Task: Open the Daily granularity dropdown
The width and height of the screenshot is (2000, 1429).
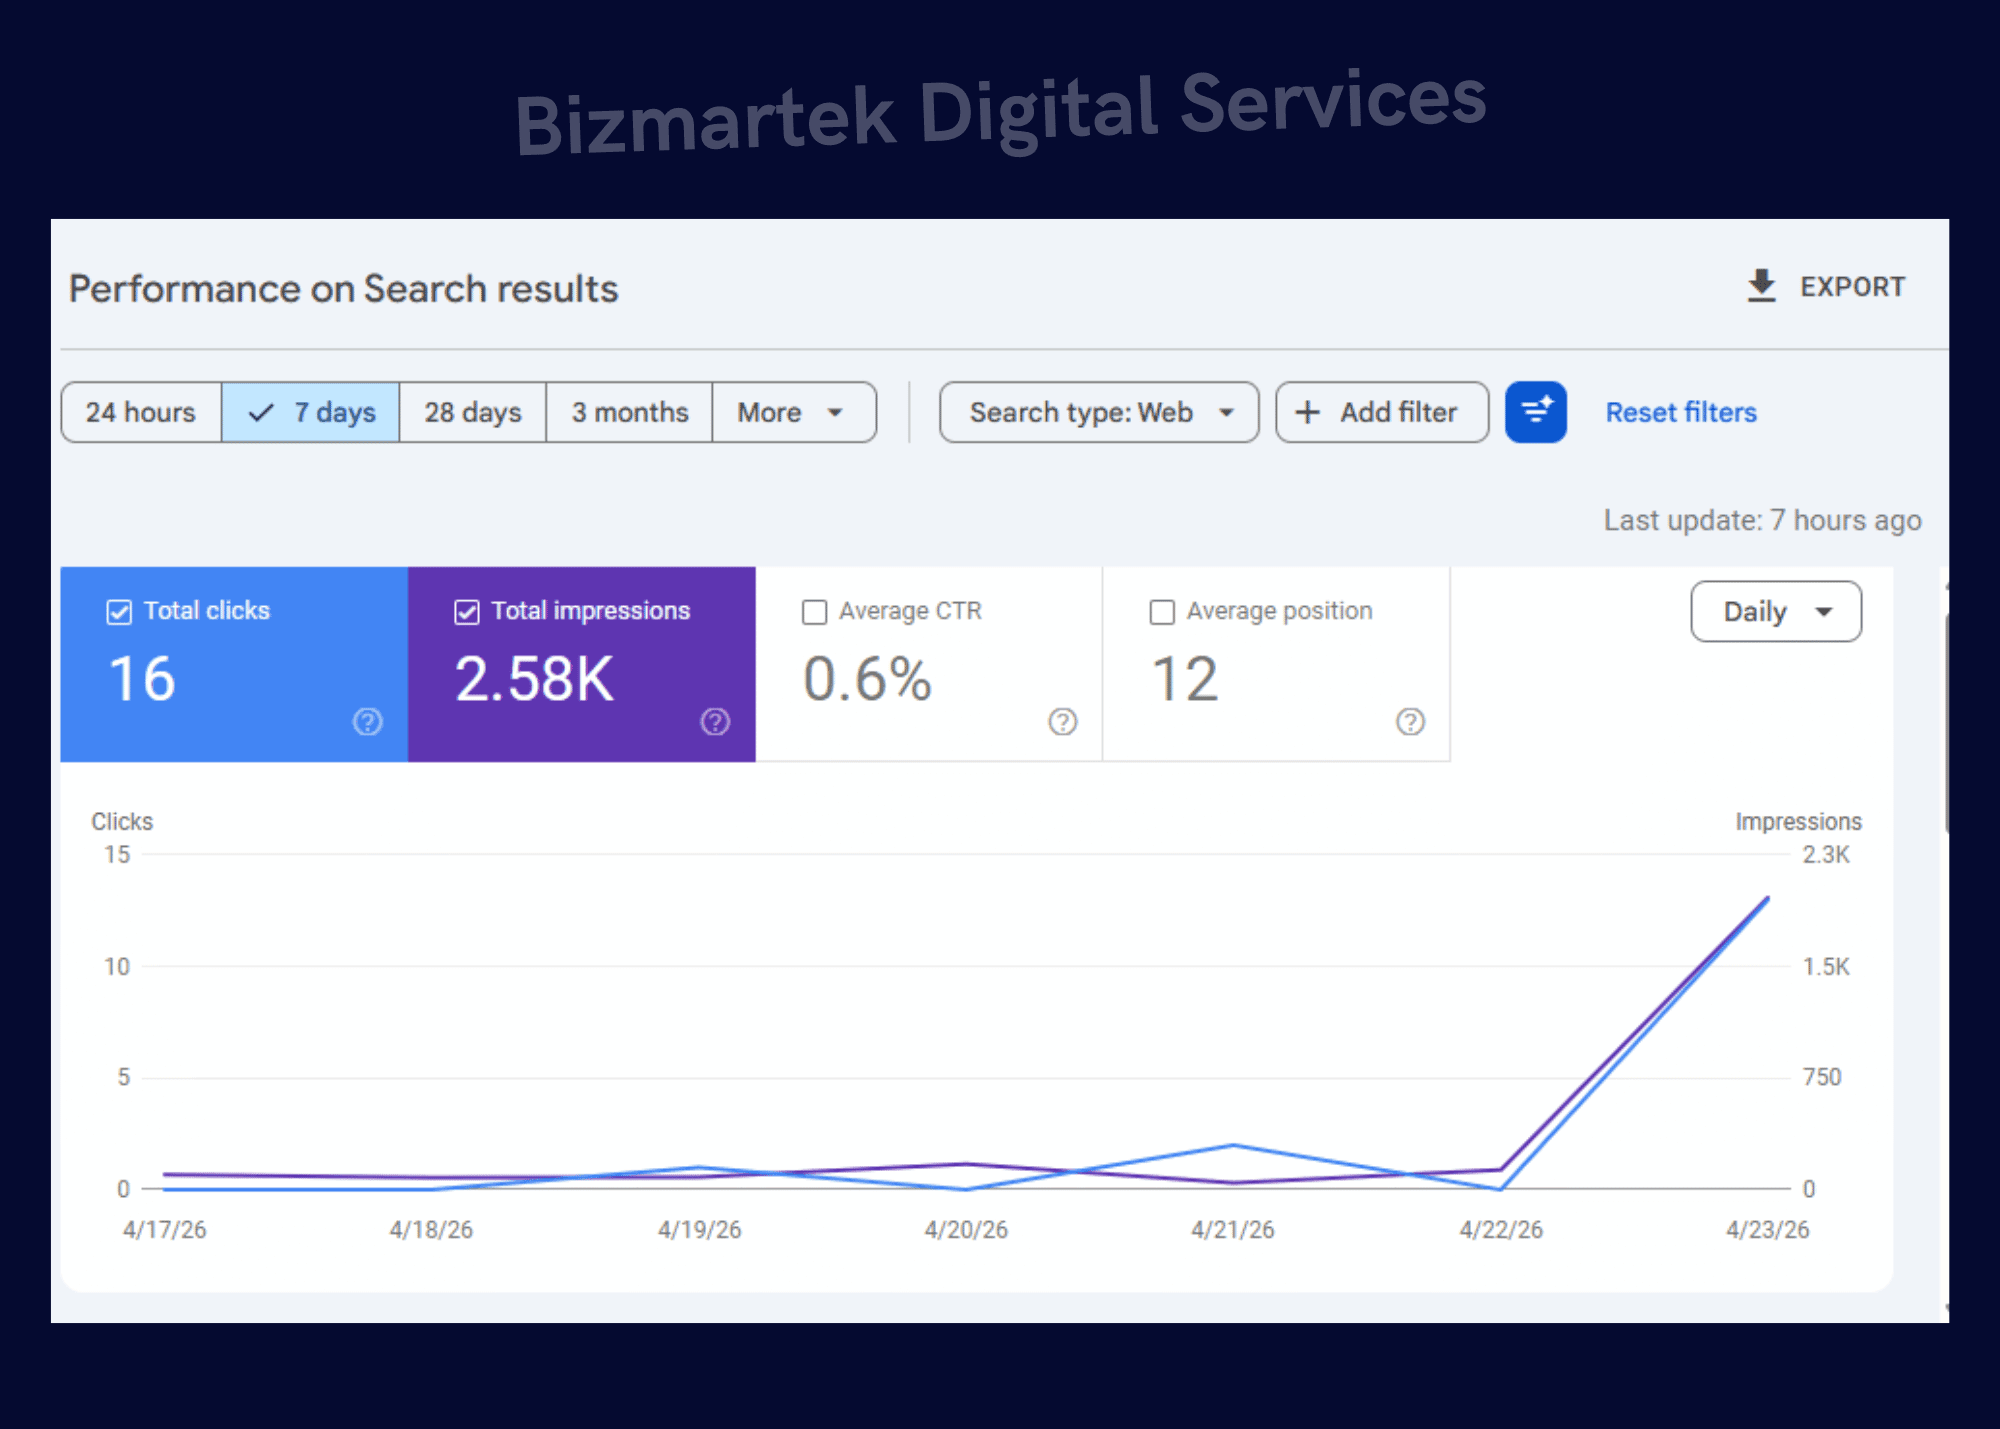Action: click(1776, 611)
